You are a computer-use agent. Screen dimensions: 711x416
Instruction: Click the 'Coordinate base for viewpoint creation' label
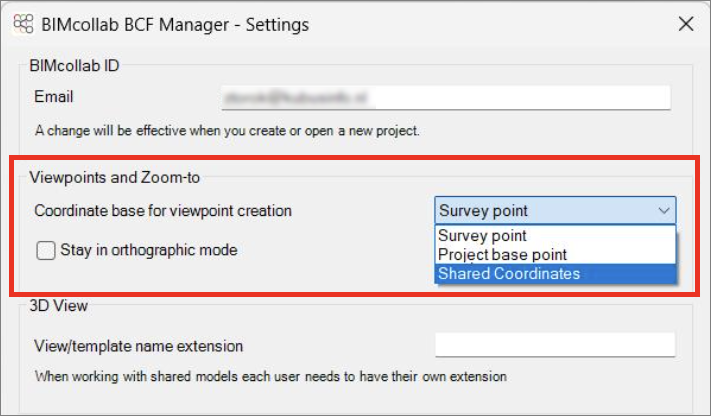[x=163, y=211]
